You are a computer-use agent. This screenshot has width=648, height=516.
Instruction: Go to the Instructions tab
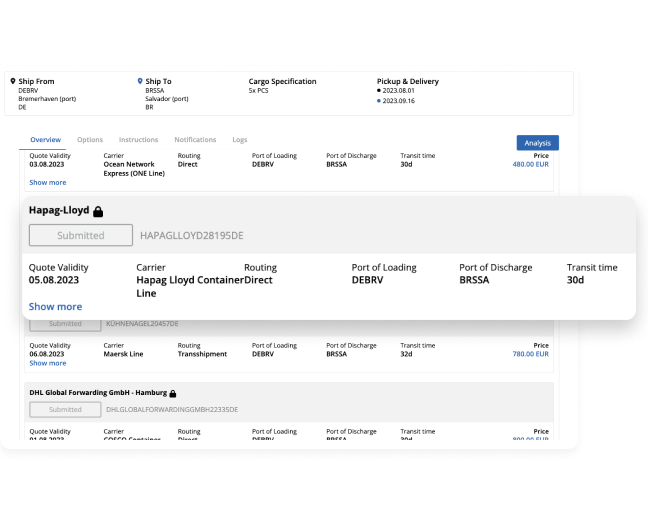coord(138,140)
